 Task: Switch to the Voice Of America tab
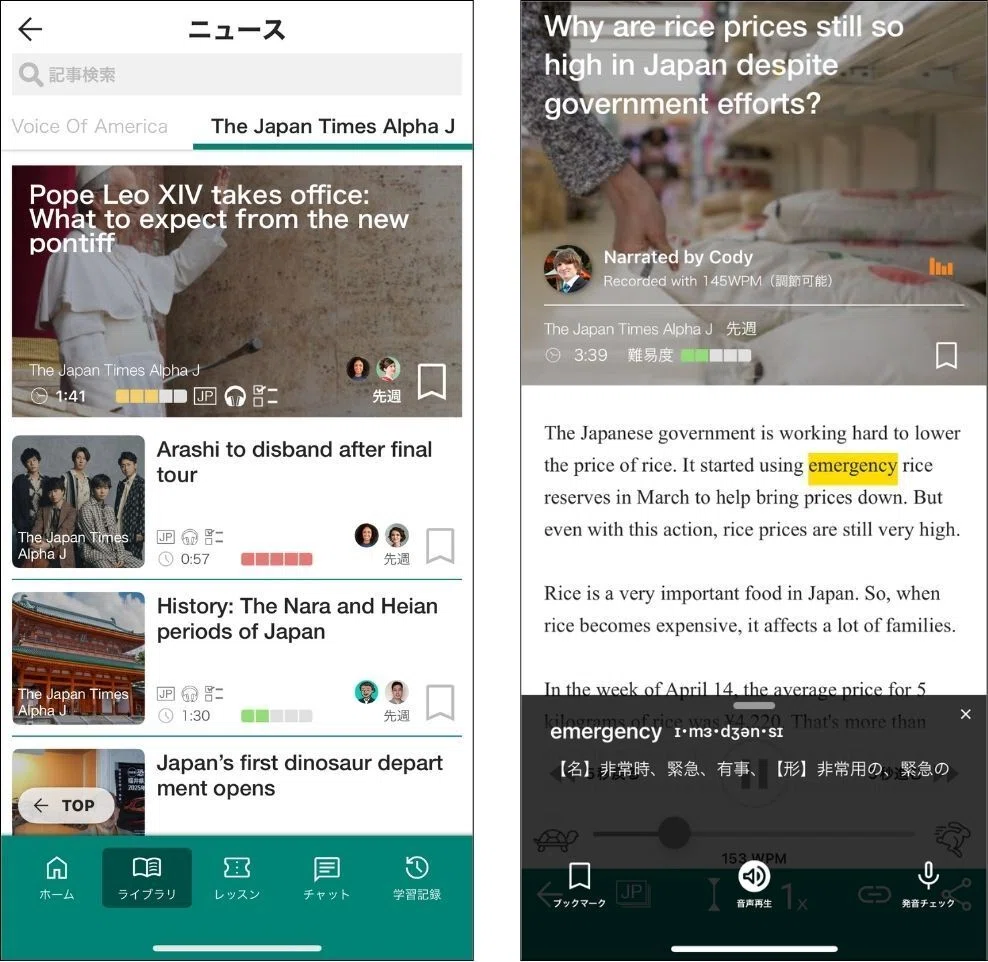90,127
